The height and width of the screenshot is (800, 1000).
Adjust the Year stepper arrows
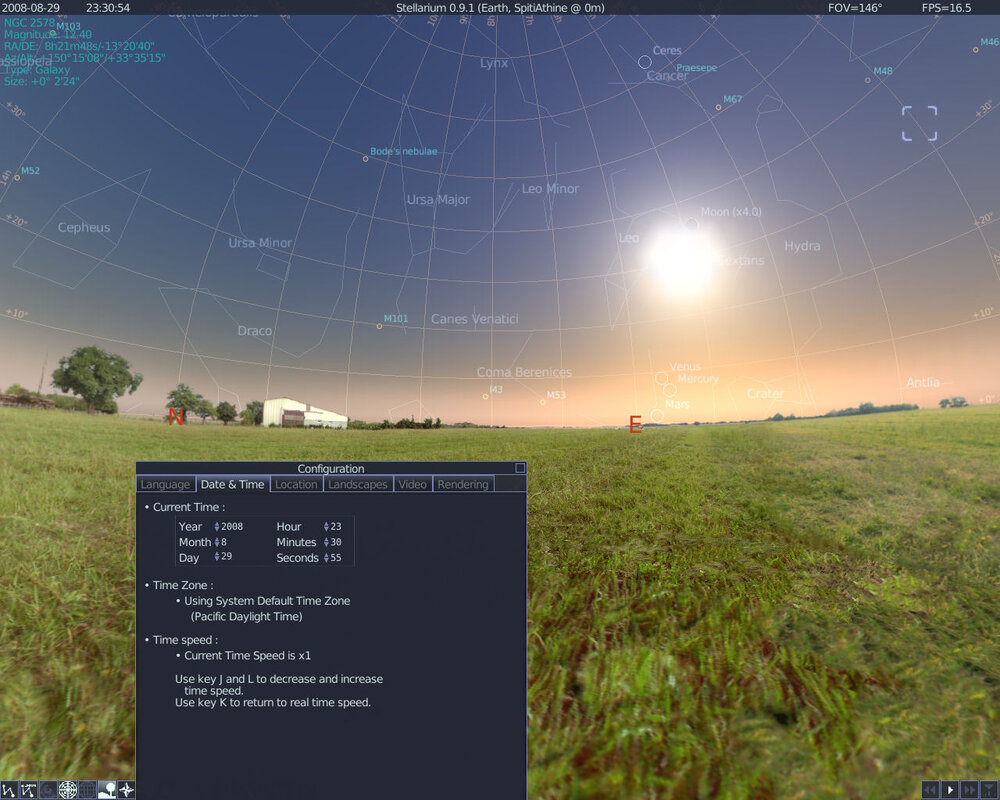[x=217, y=526]
